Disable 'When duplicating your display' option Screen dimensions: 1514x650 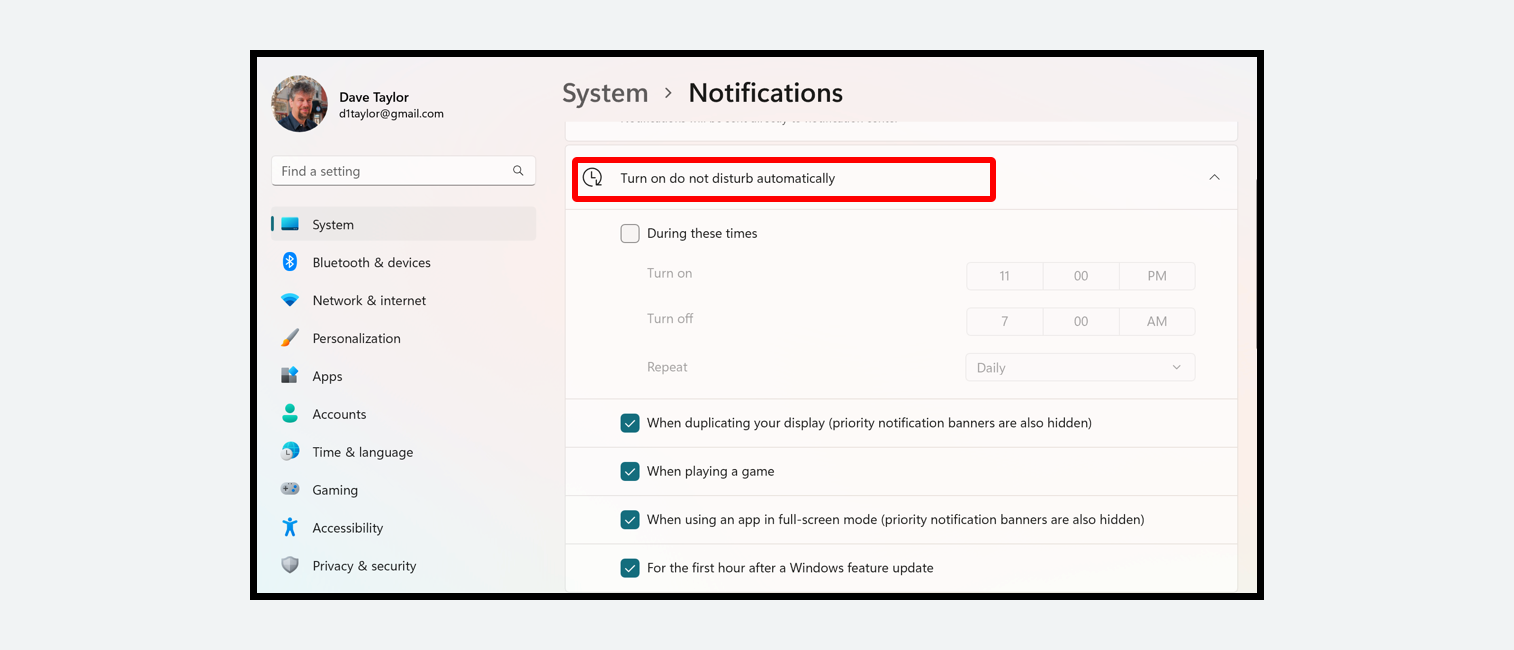tap(630, 423)
